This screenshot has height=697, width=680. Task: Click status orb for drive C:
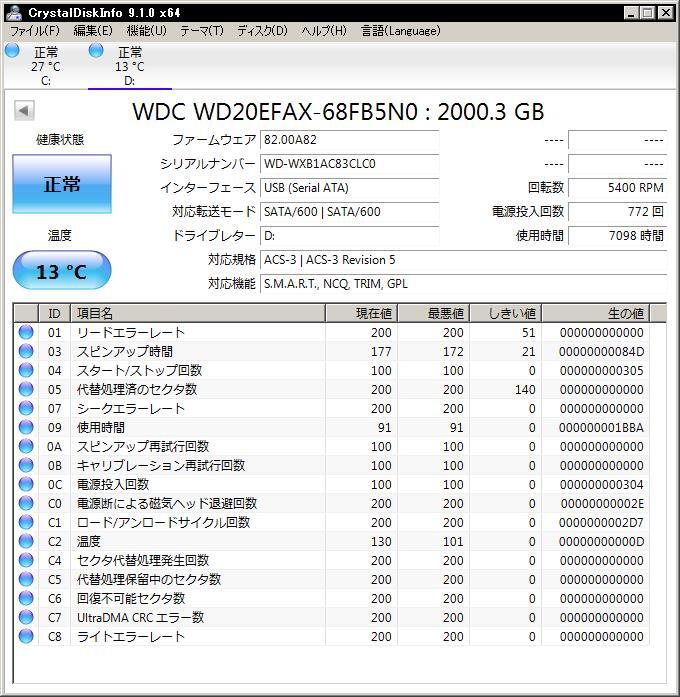tap(12, 50)
